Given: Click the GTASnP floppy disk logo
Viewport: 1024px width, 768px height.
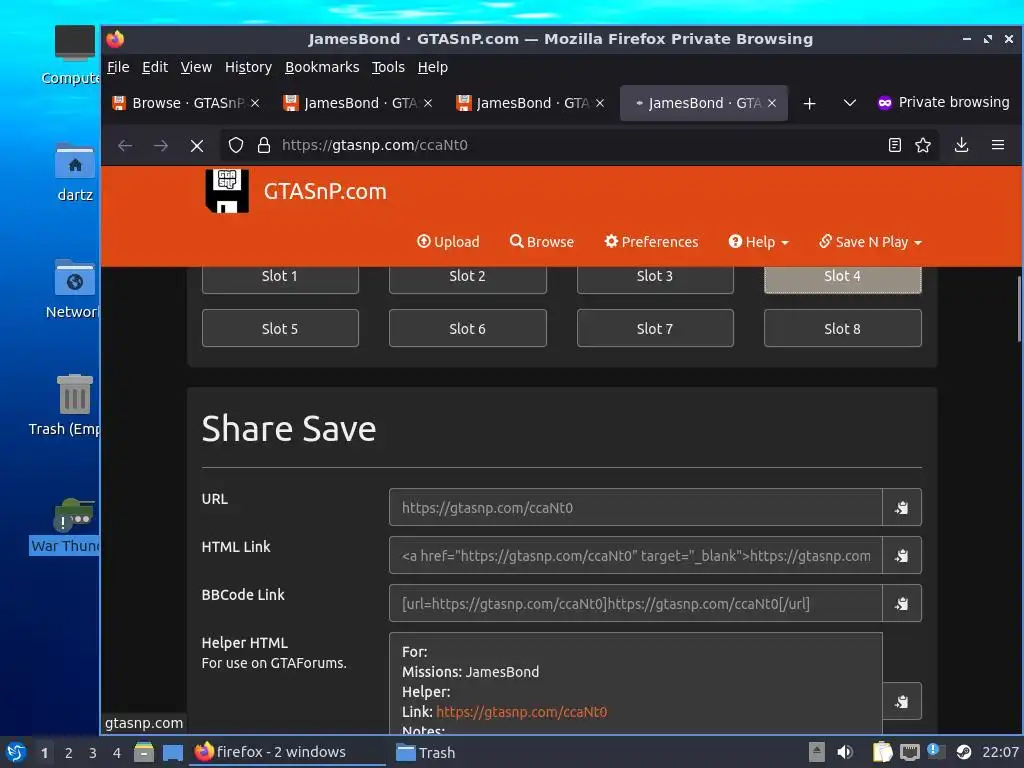Looking at the screenshot, I should point(227,191).
